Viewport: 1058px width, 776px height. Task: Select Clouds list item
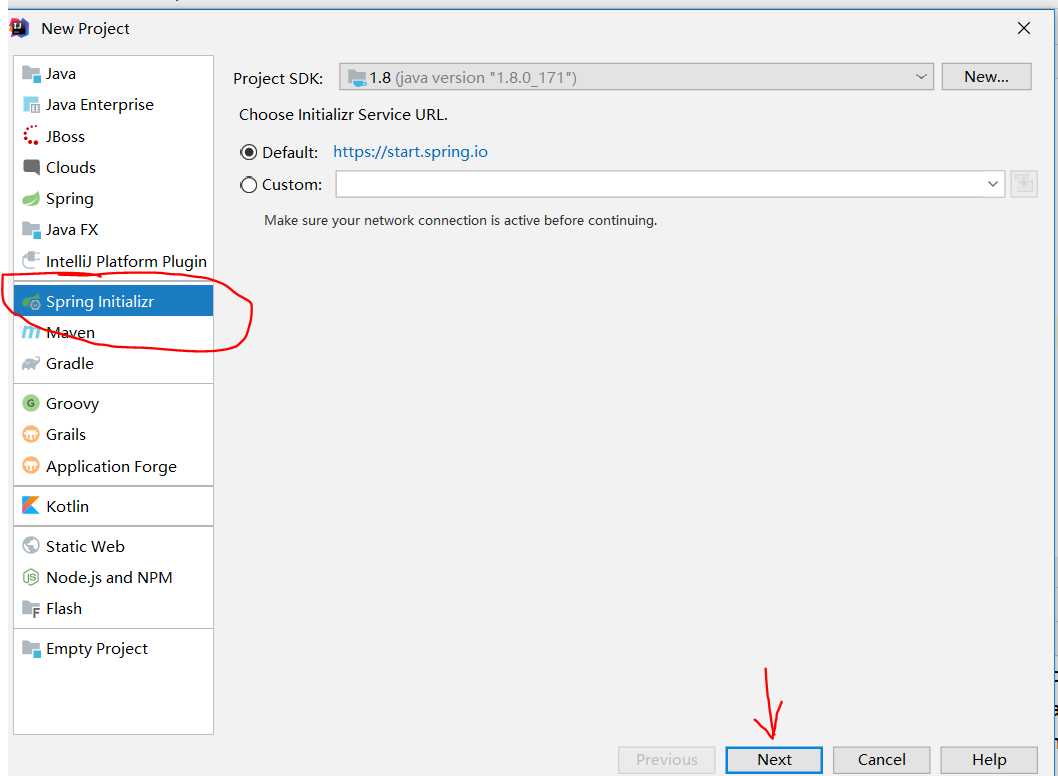(x=113, y=167)
